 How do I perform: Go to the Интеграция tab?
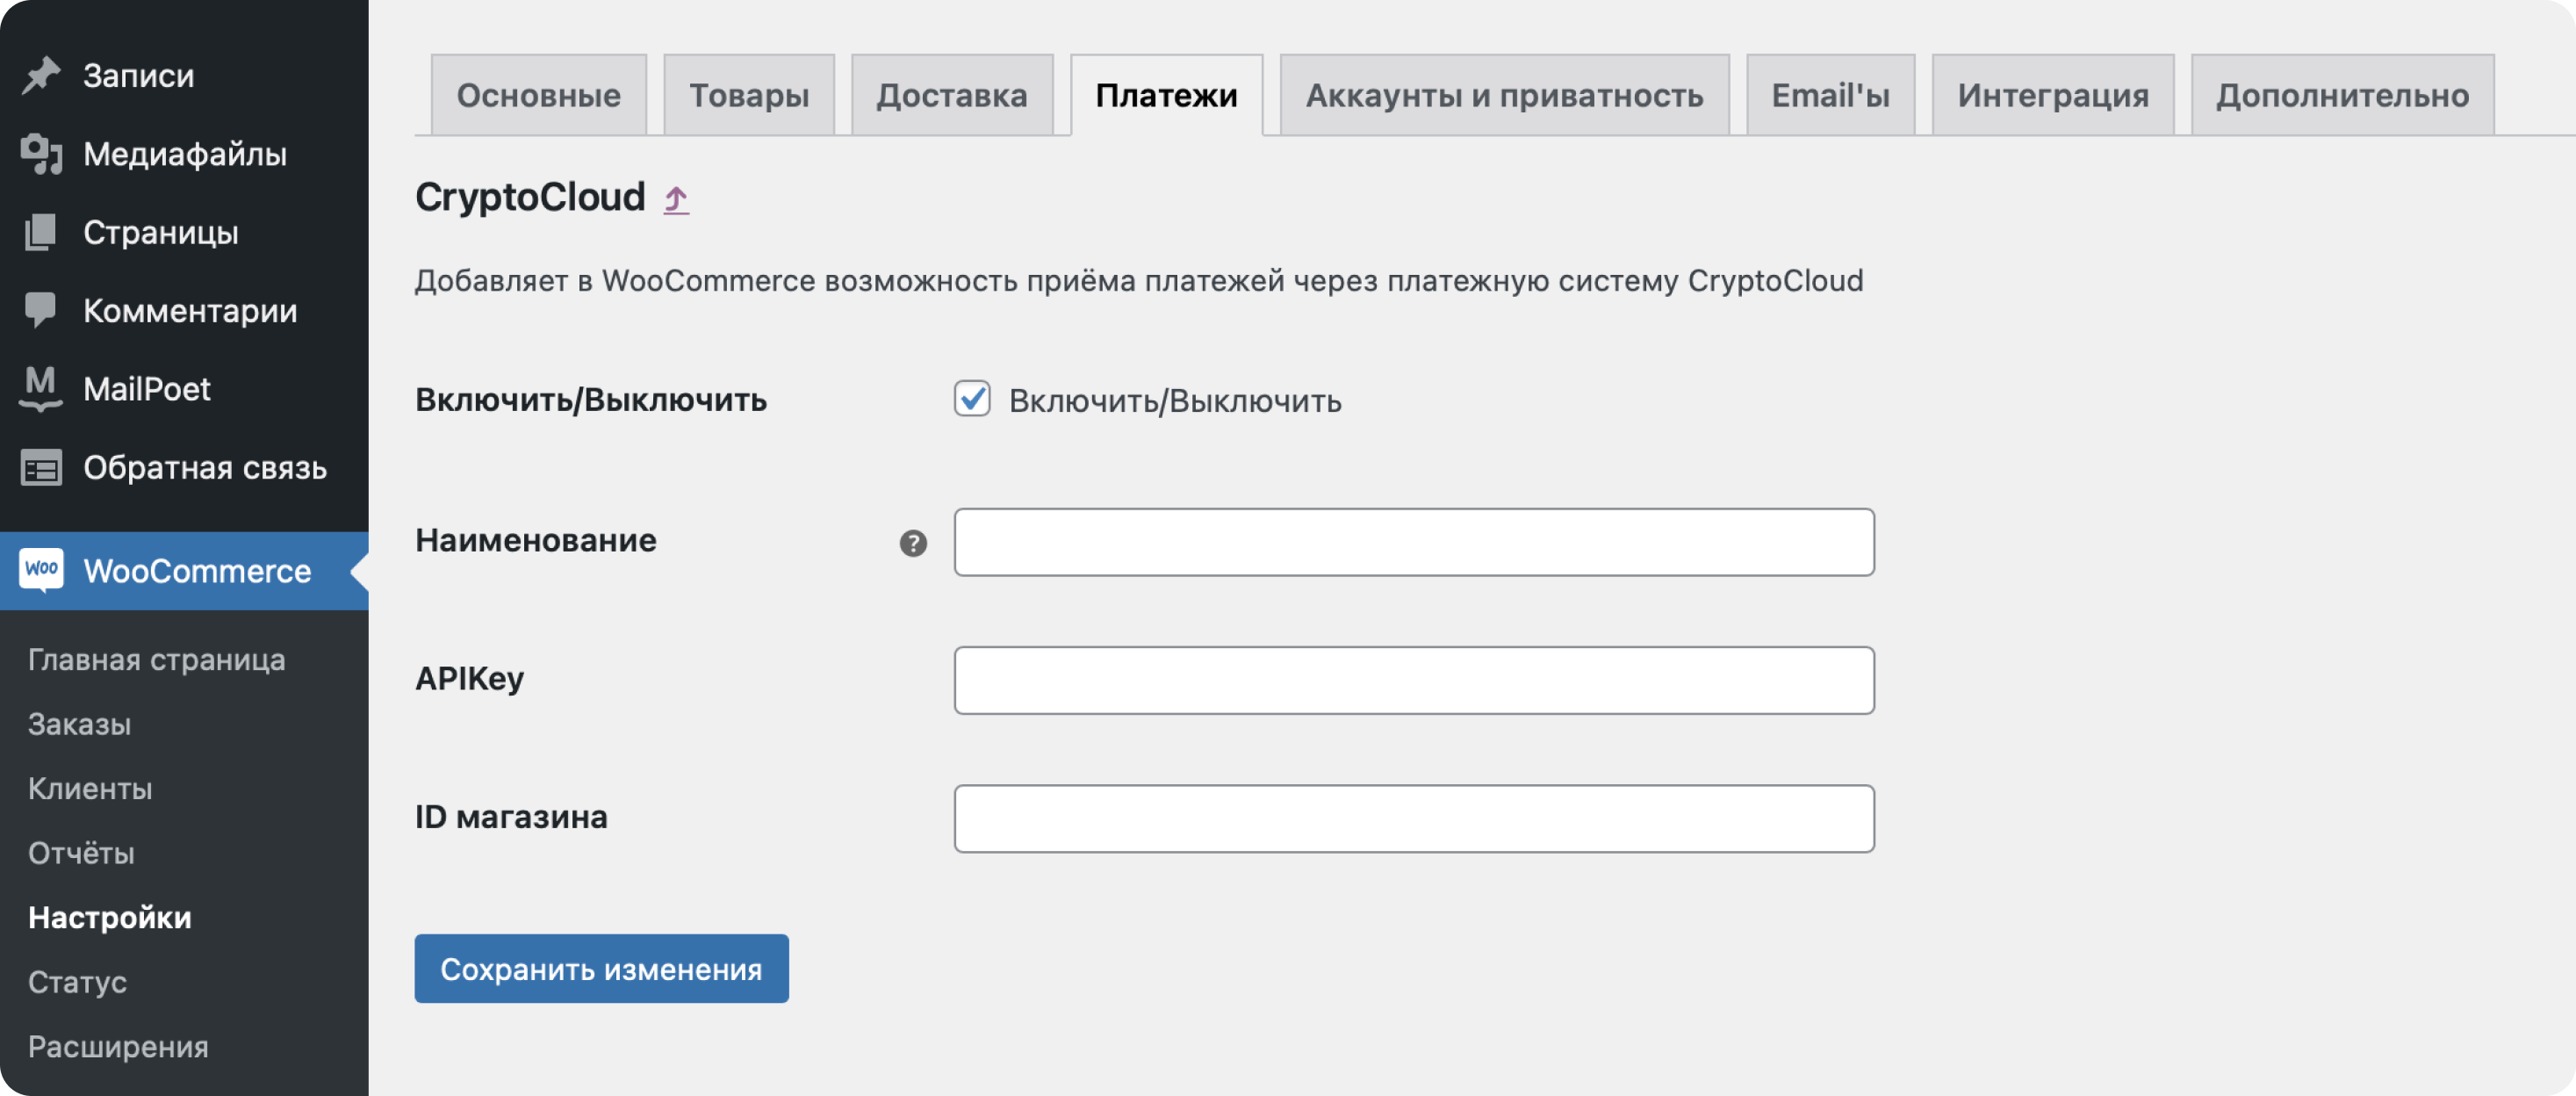pyautogui.click(x=2052, y=96)
